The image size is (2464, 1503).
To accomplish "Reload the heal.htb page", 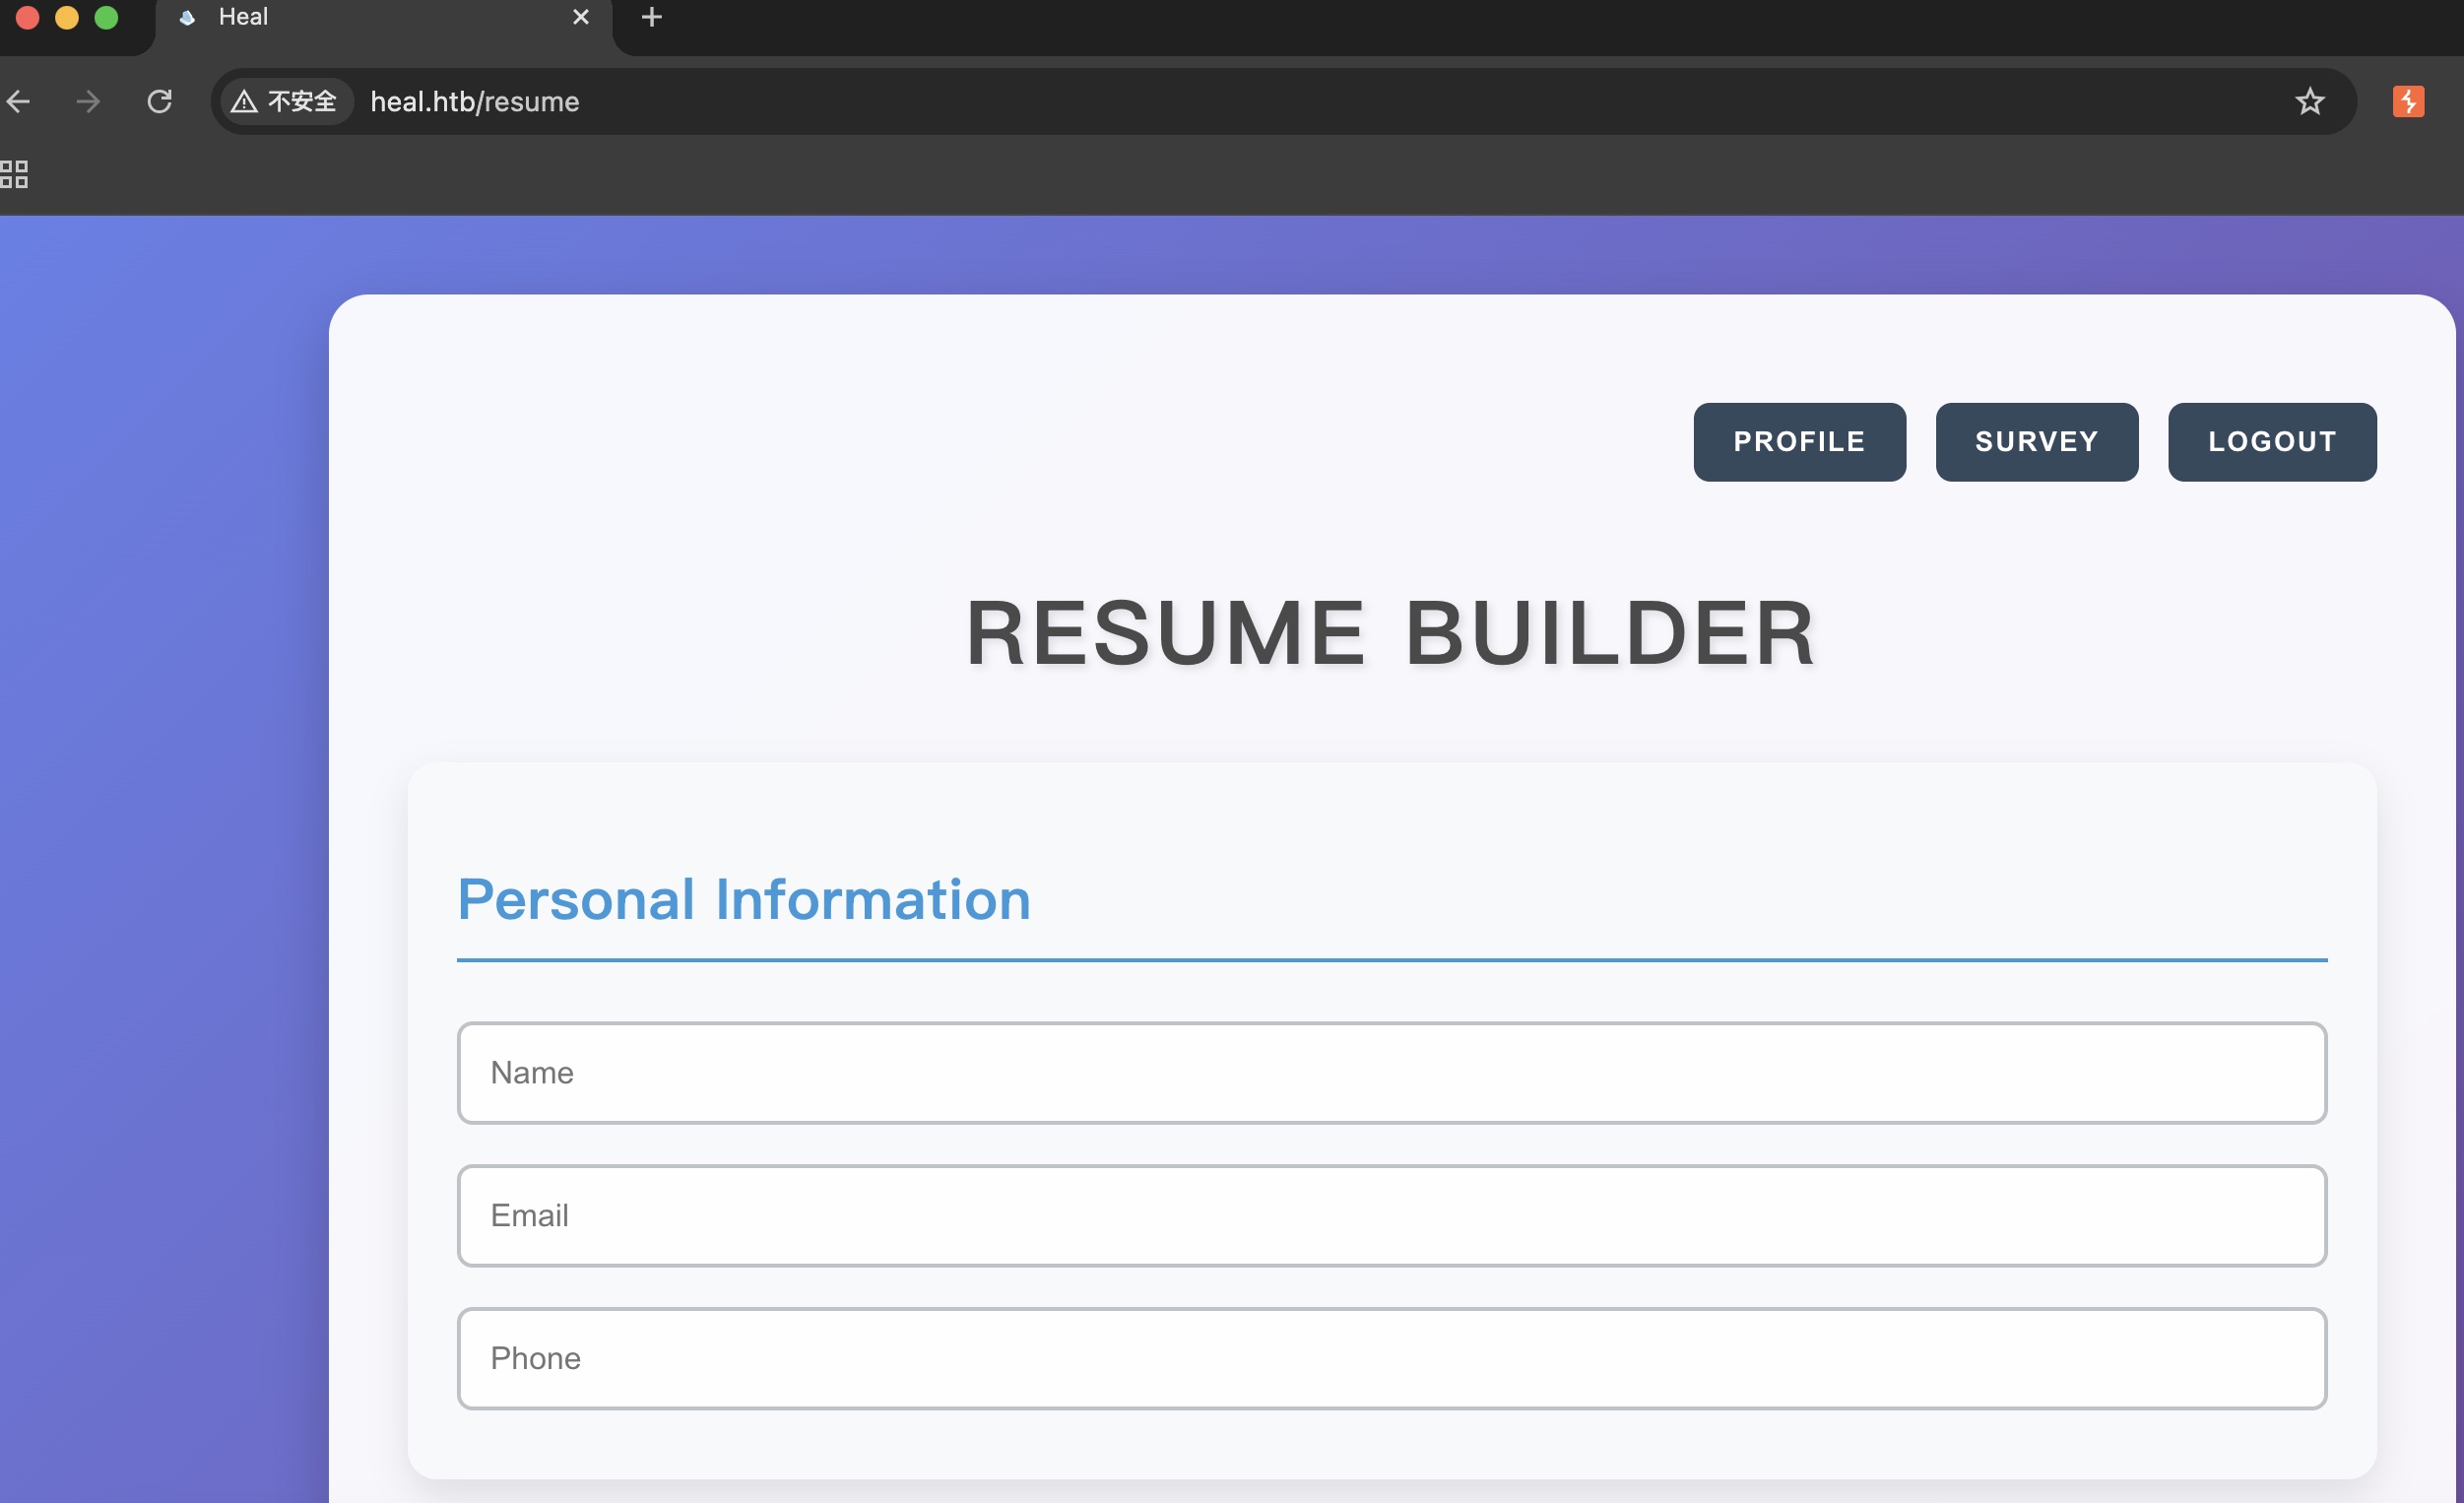I will [x=160, y=101].
